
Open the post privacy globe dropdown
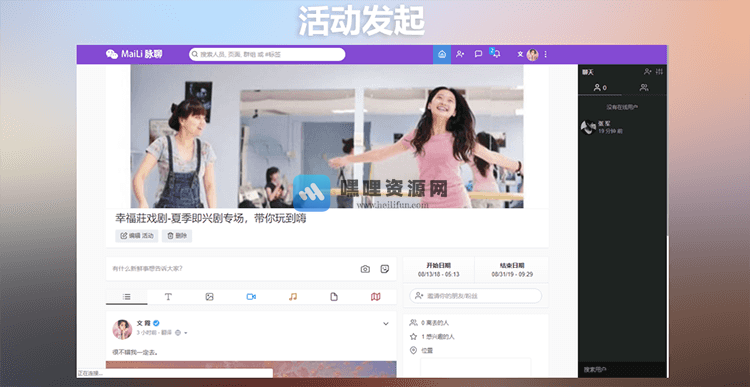[181, 332]
